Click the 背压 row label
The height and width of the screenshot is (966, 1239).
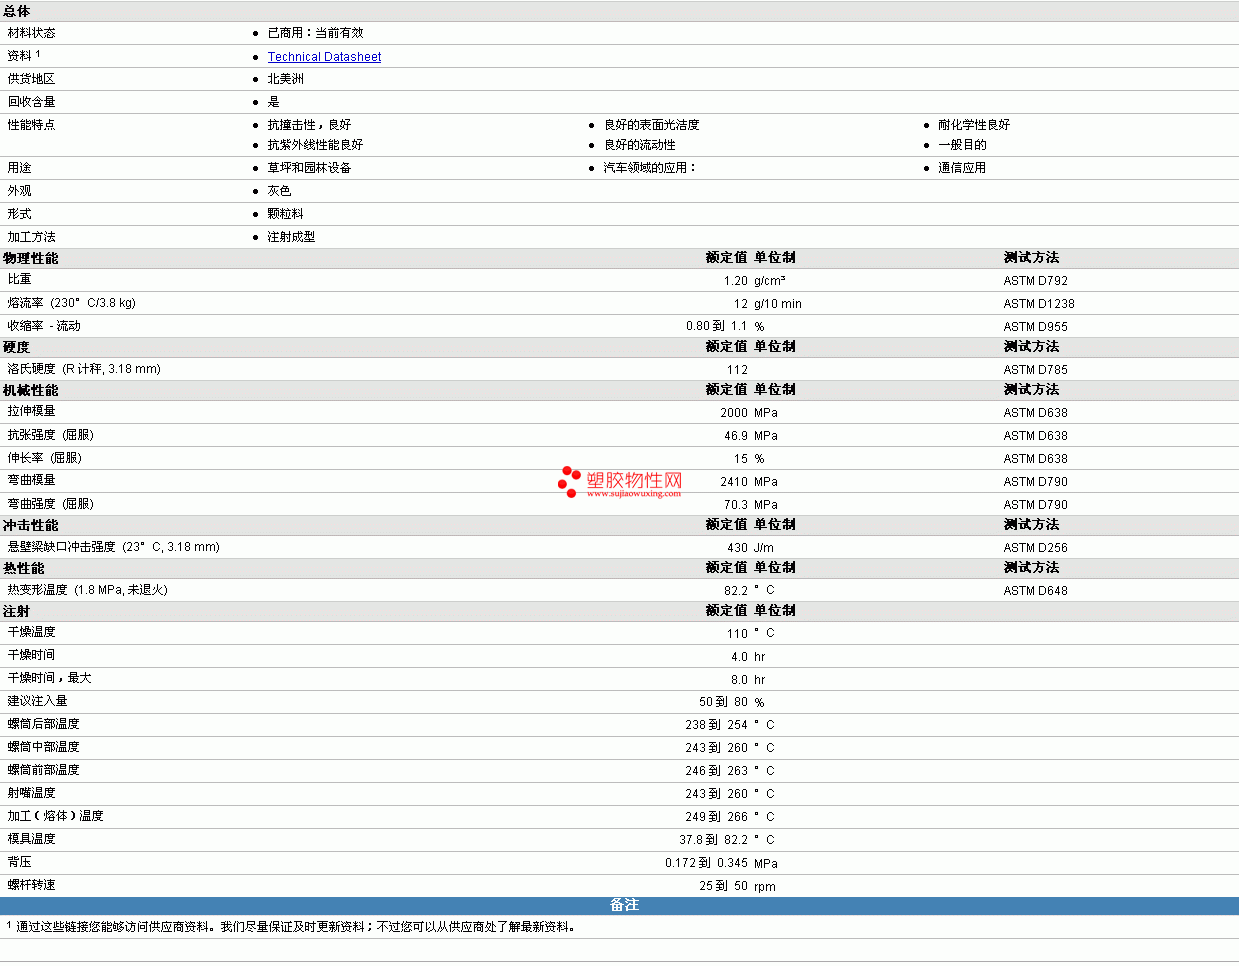coord(20,862)
